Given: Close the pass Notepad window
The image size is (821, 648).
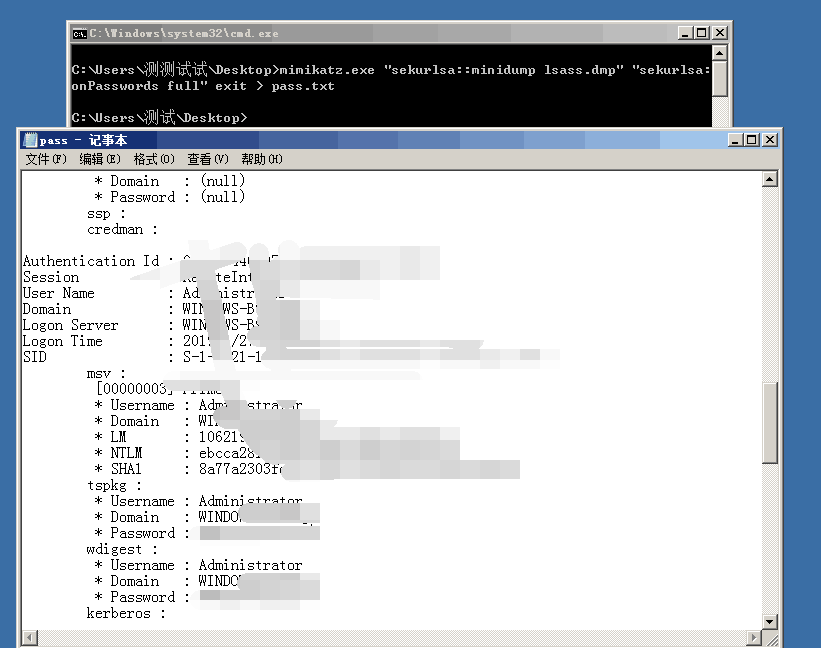Looking at the screenshot, I should [x=770, y=140].
